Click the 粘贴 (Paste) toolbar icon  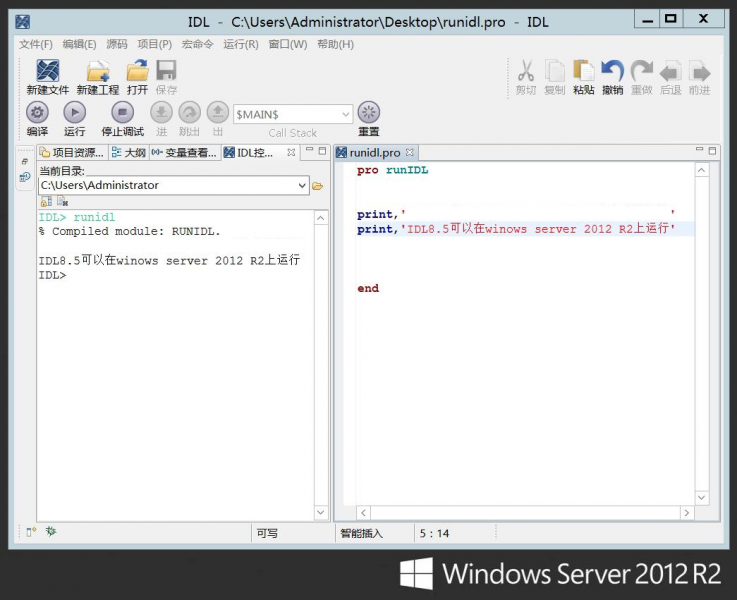coord(584,72)
